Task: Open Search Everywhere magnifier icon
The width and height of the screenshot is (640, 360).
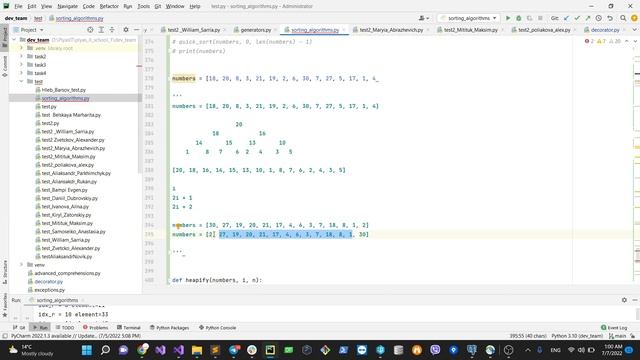Action: [x=623, y=18]
